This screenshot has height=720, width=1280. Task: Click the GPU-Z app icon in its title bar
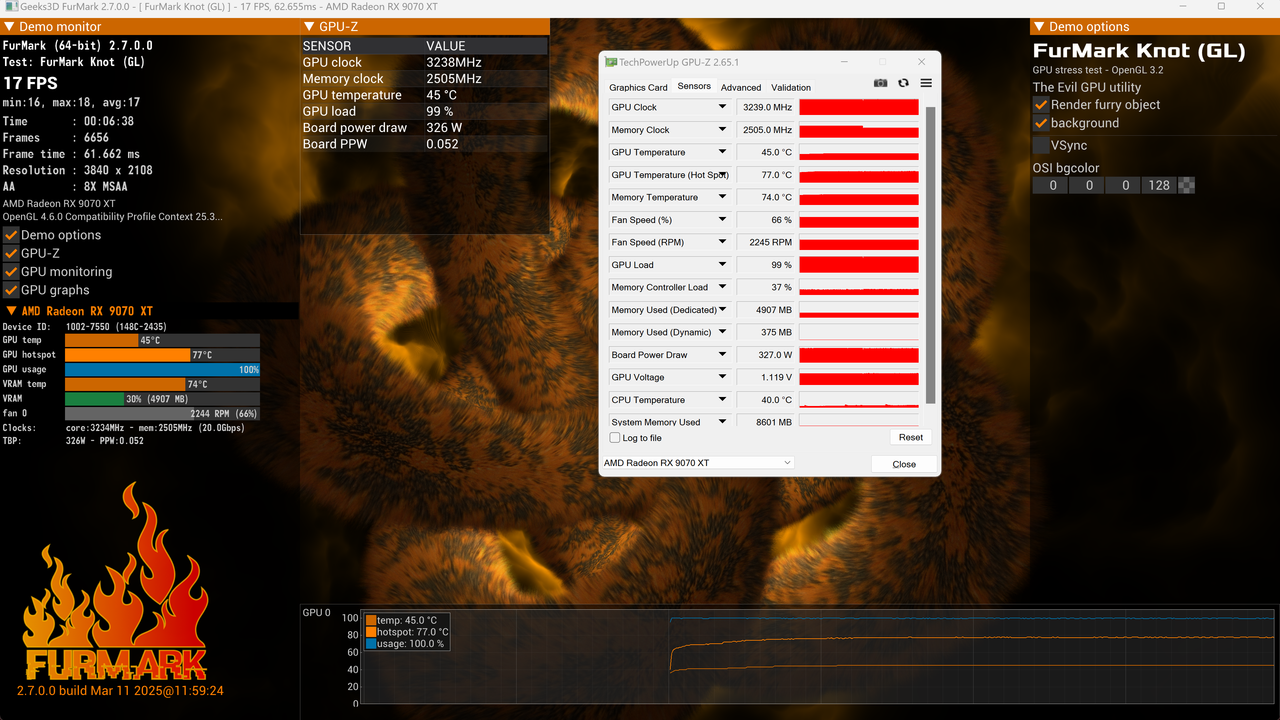tap(611, 62)
